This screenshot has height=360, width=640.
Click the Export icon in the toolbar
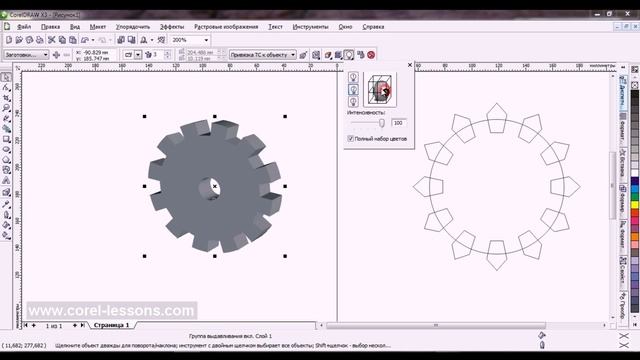(x=131, y=40)
